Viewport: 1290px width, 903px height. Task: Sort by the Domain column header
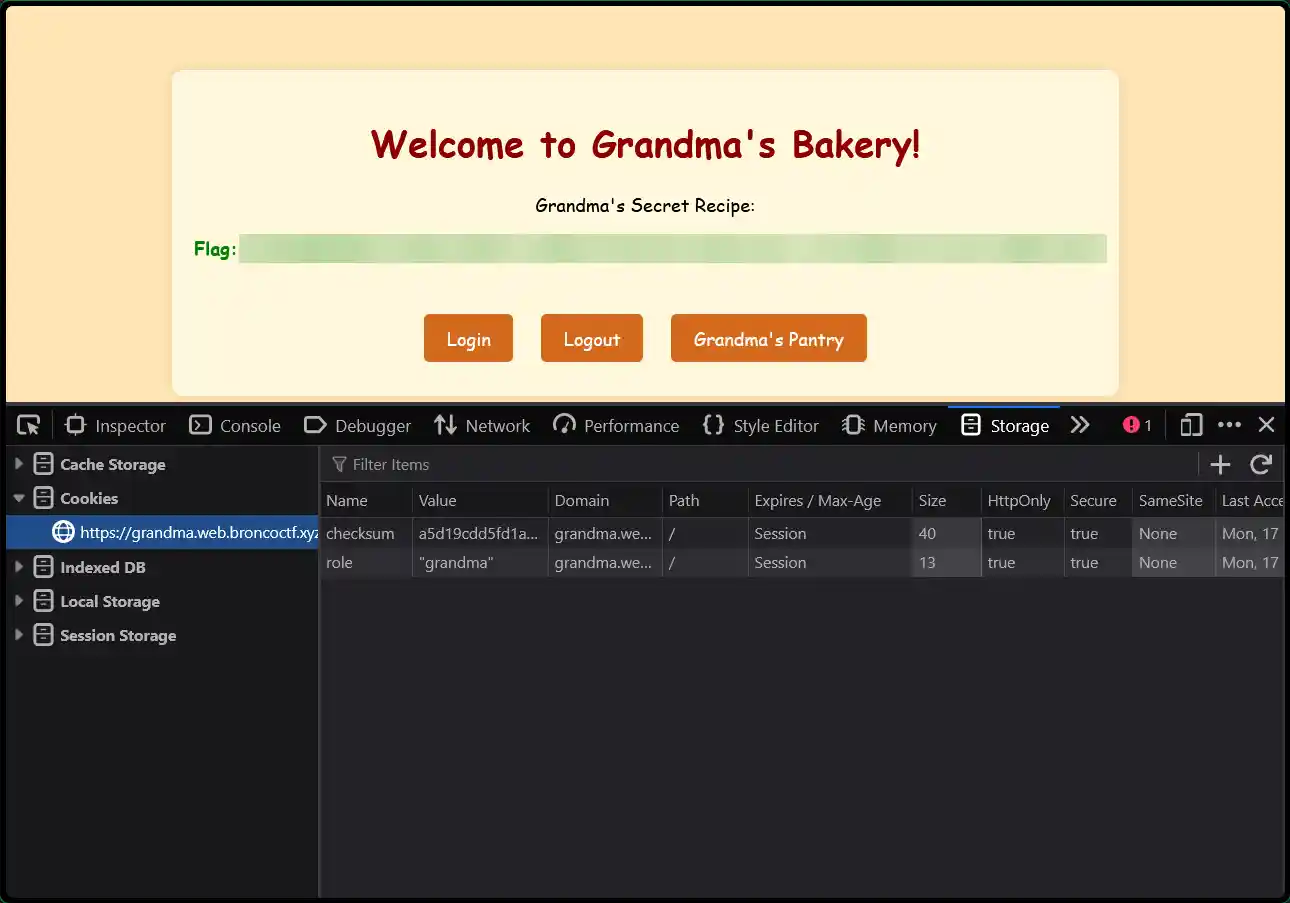[605, 501]
